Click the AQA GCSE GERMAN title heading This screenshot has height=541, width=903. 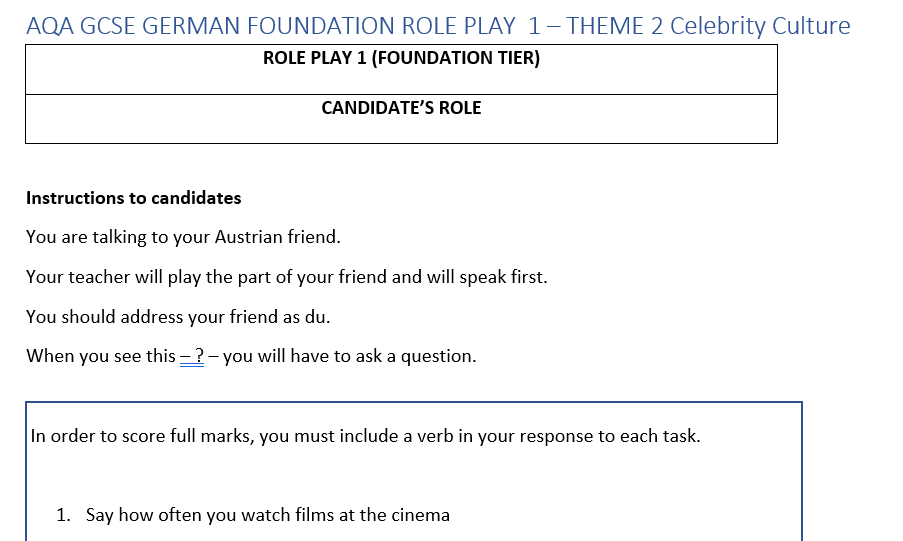438,26
